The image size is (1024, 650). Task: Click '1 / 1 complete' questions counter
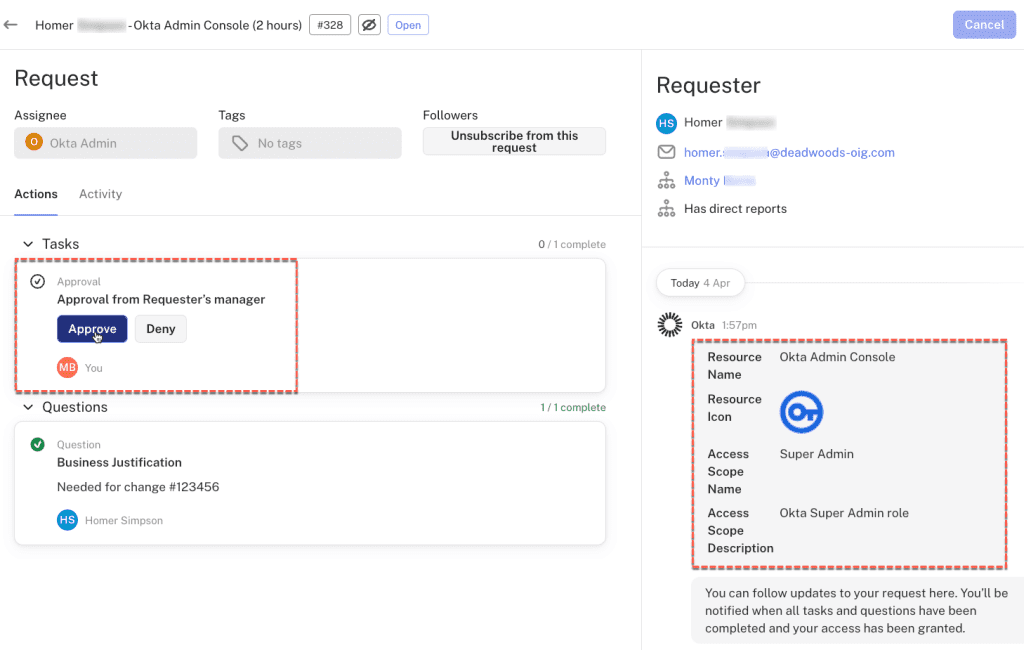573,407
